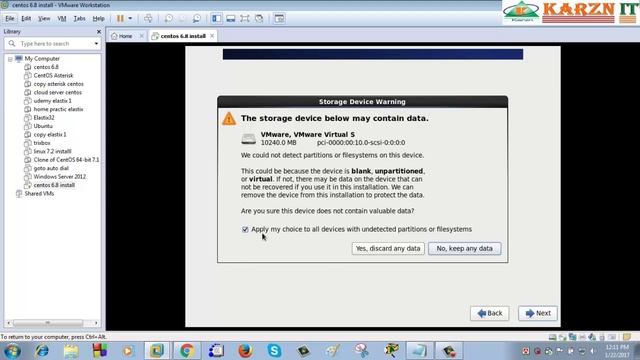Image resolution: width=640 pixels, height=360 pixels.
Task: Open the snapshot manager icon
Action: [x=196, y=18]
